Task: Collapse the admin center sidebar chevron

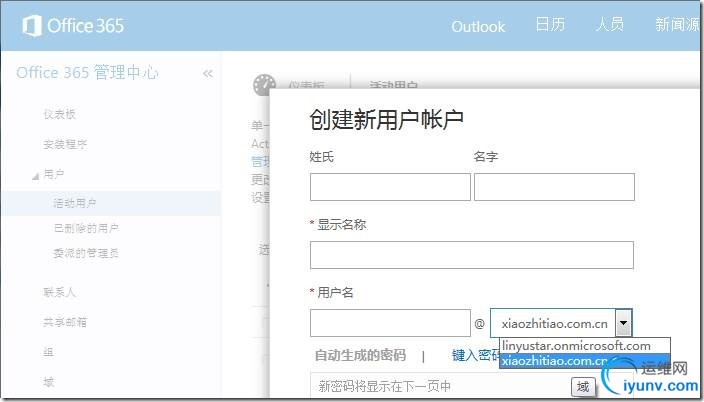Action: [207, 73]
